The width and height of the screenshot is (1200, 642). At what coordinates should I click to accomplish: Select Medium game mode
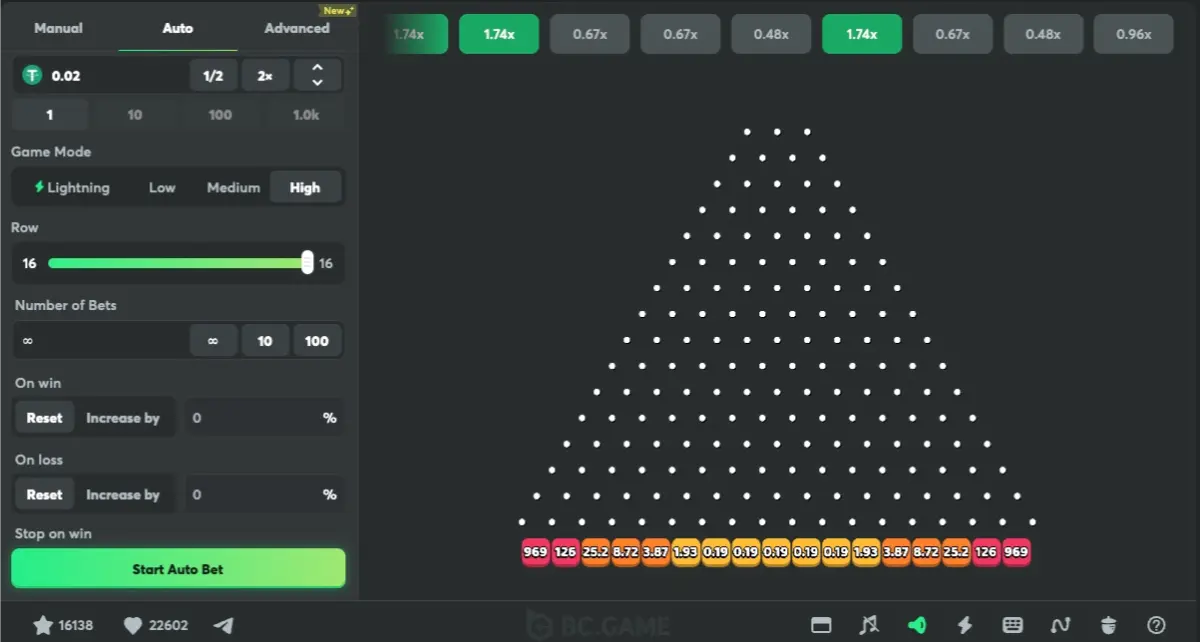point(233,187)
